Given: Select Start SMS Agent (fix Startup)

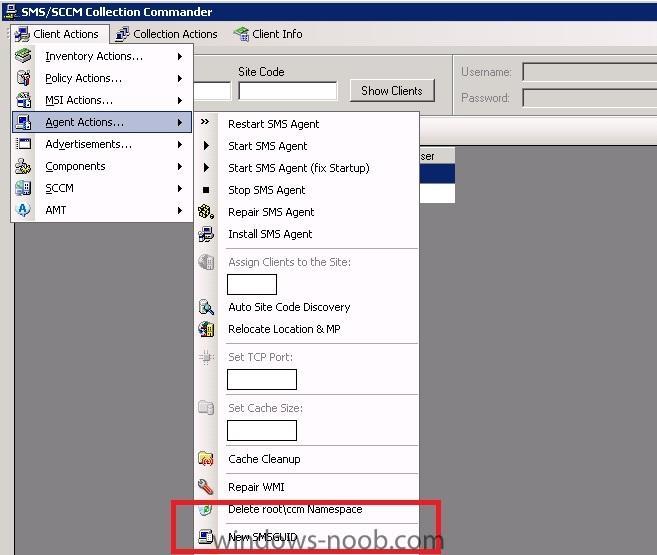Looking at the screenshot, I should (307, 168).
